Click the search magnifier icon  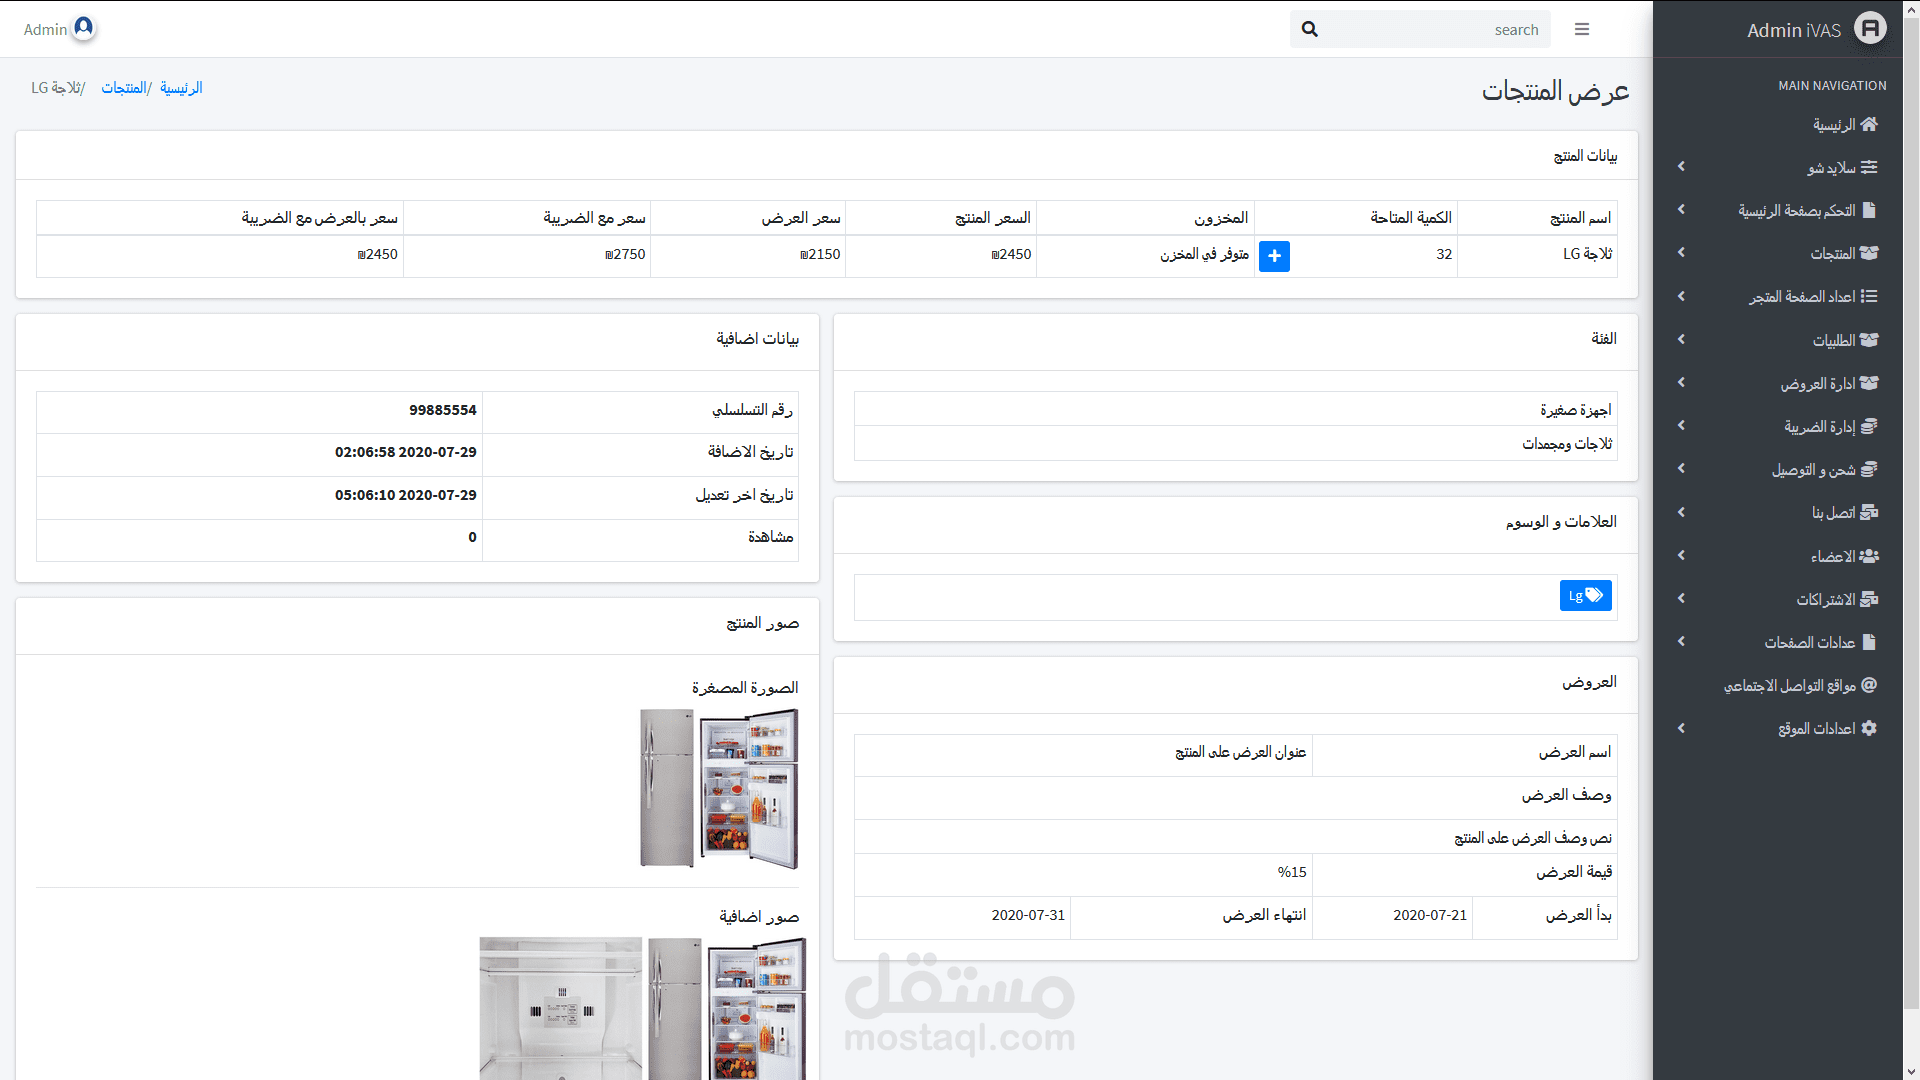click(1309, 29)
